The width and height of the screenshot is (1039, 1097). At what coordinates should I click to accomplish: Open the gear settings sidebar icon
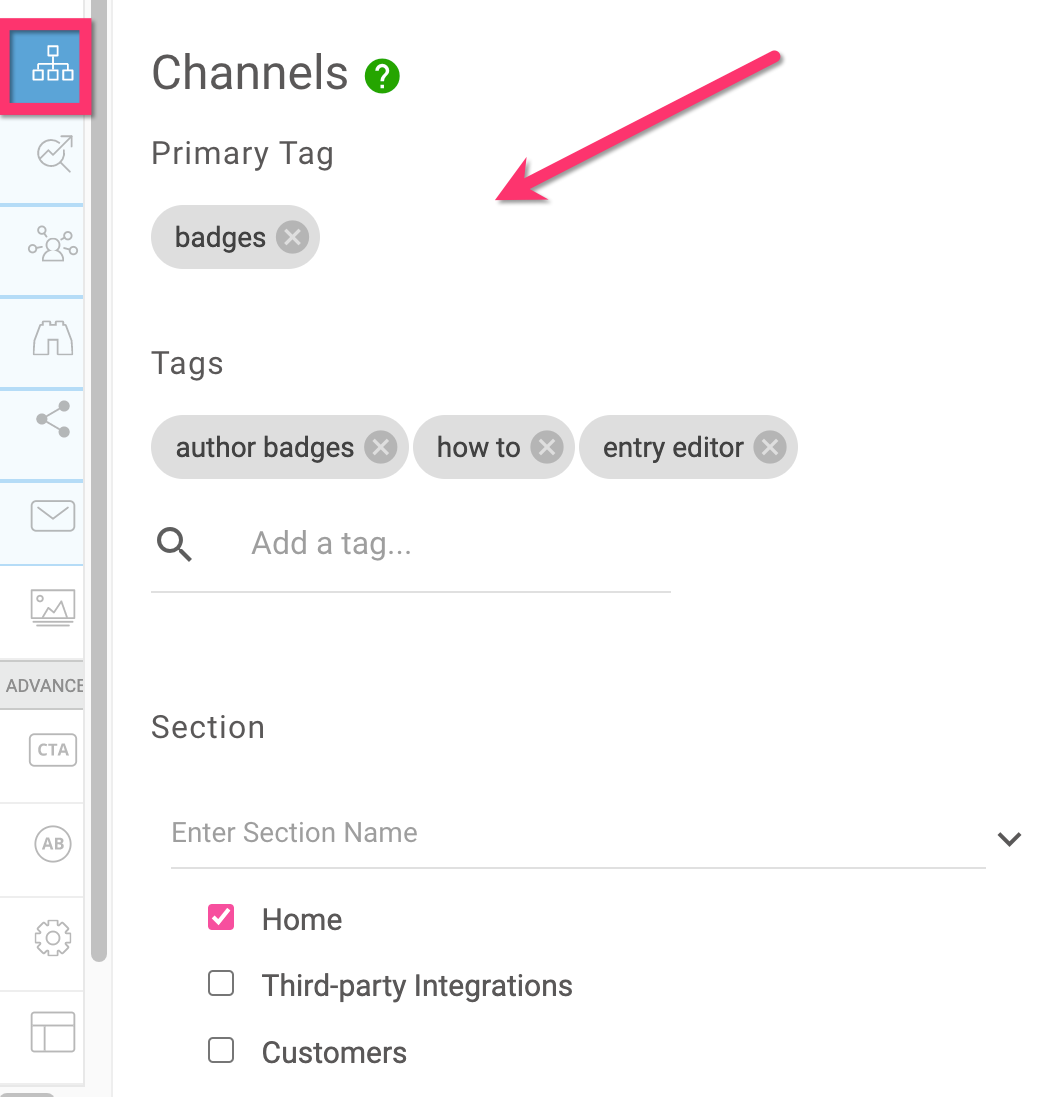click(x=53, y=938)
